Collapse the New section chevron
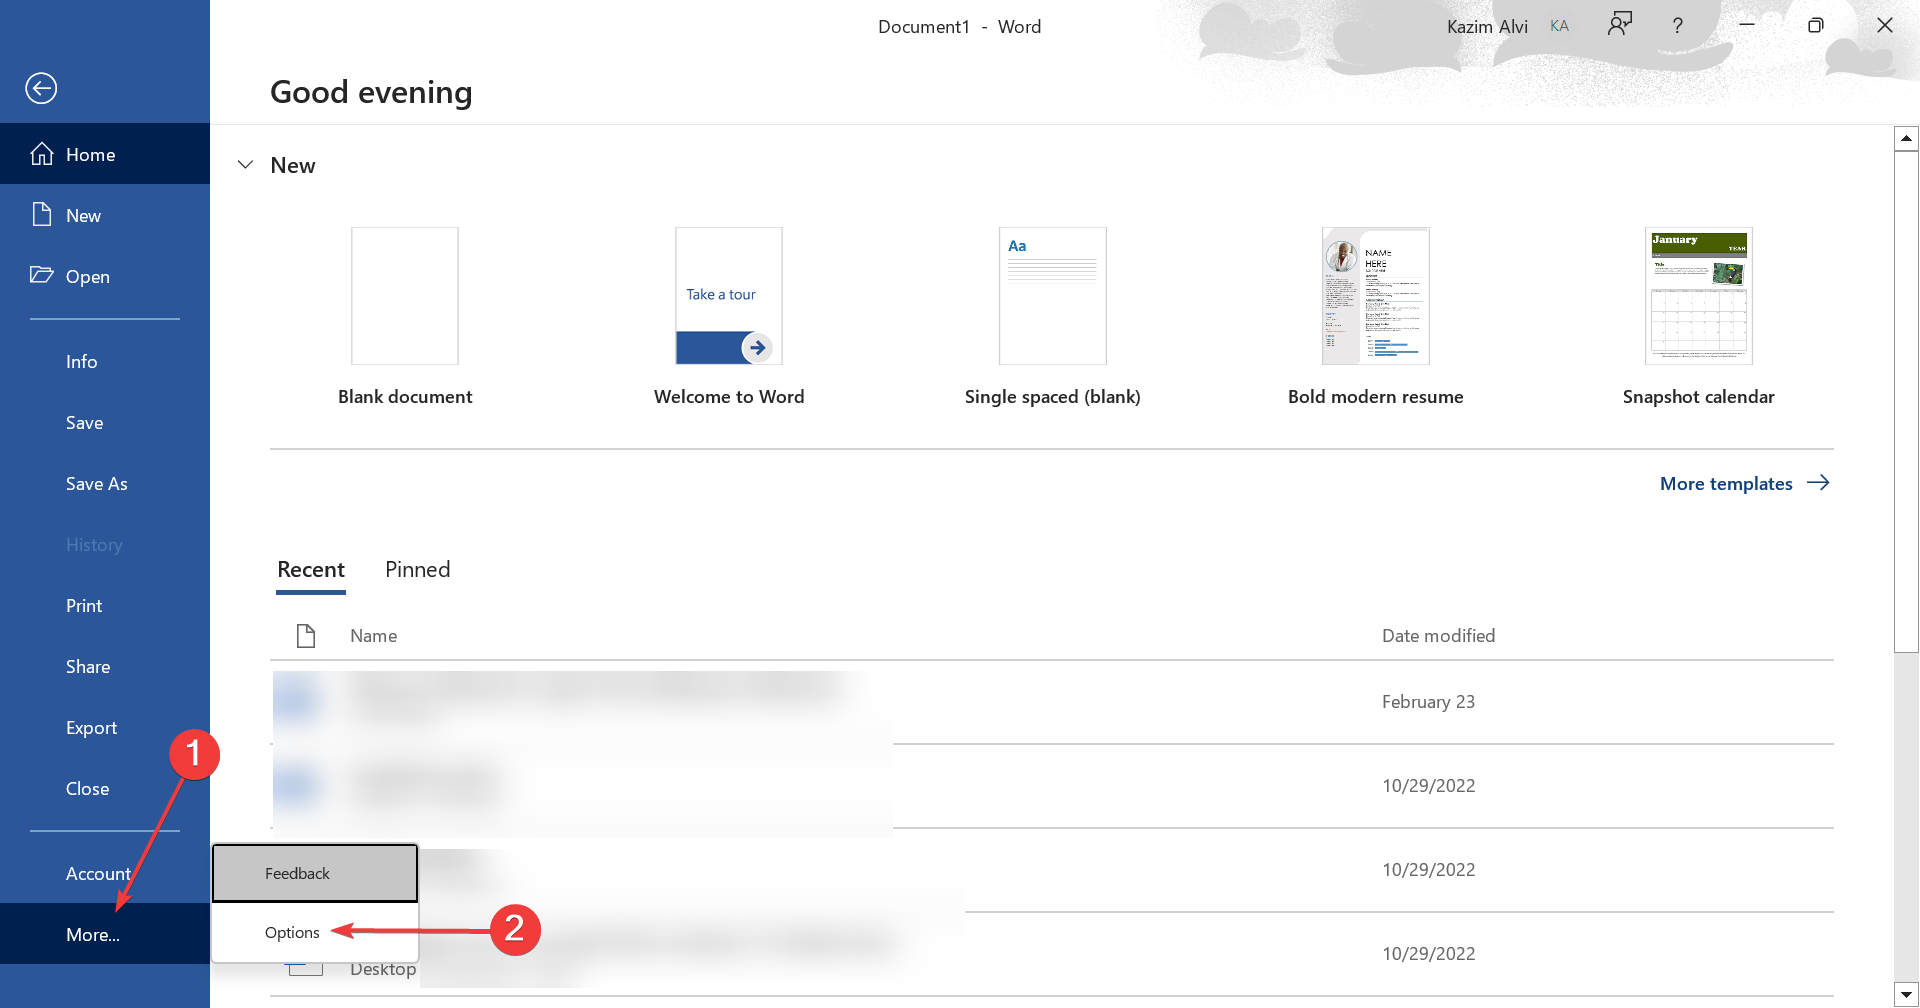 point(245,165)
